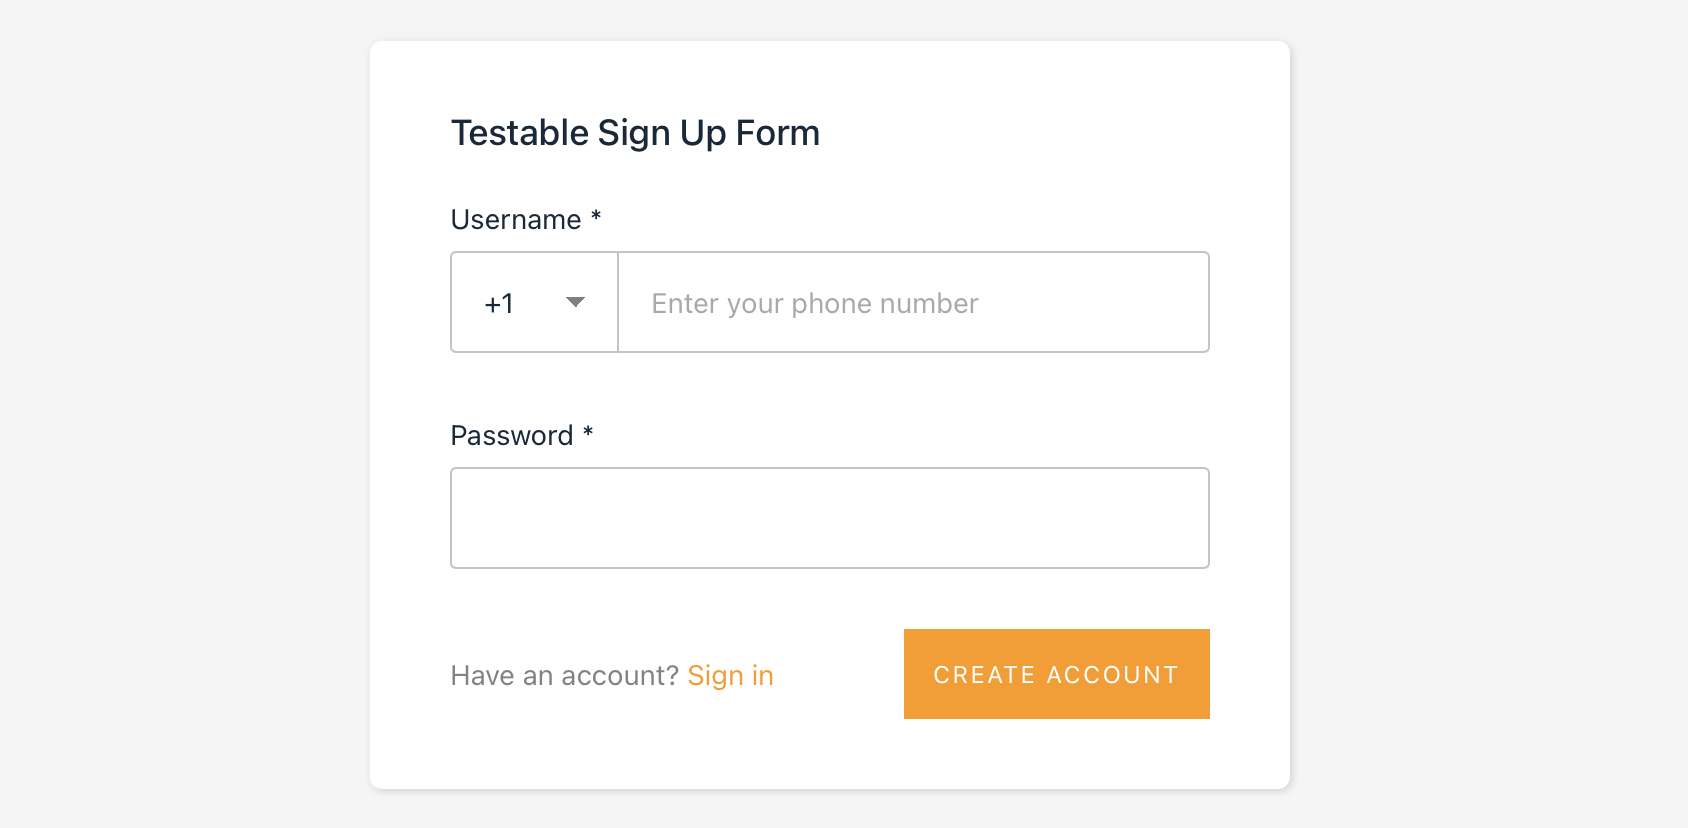1688x828 pixels.
Task: Click the word 'Sign' in the orange link
Action: point(715,676)
